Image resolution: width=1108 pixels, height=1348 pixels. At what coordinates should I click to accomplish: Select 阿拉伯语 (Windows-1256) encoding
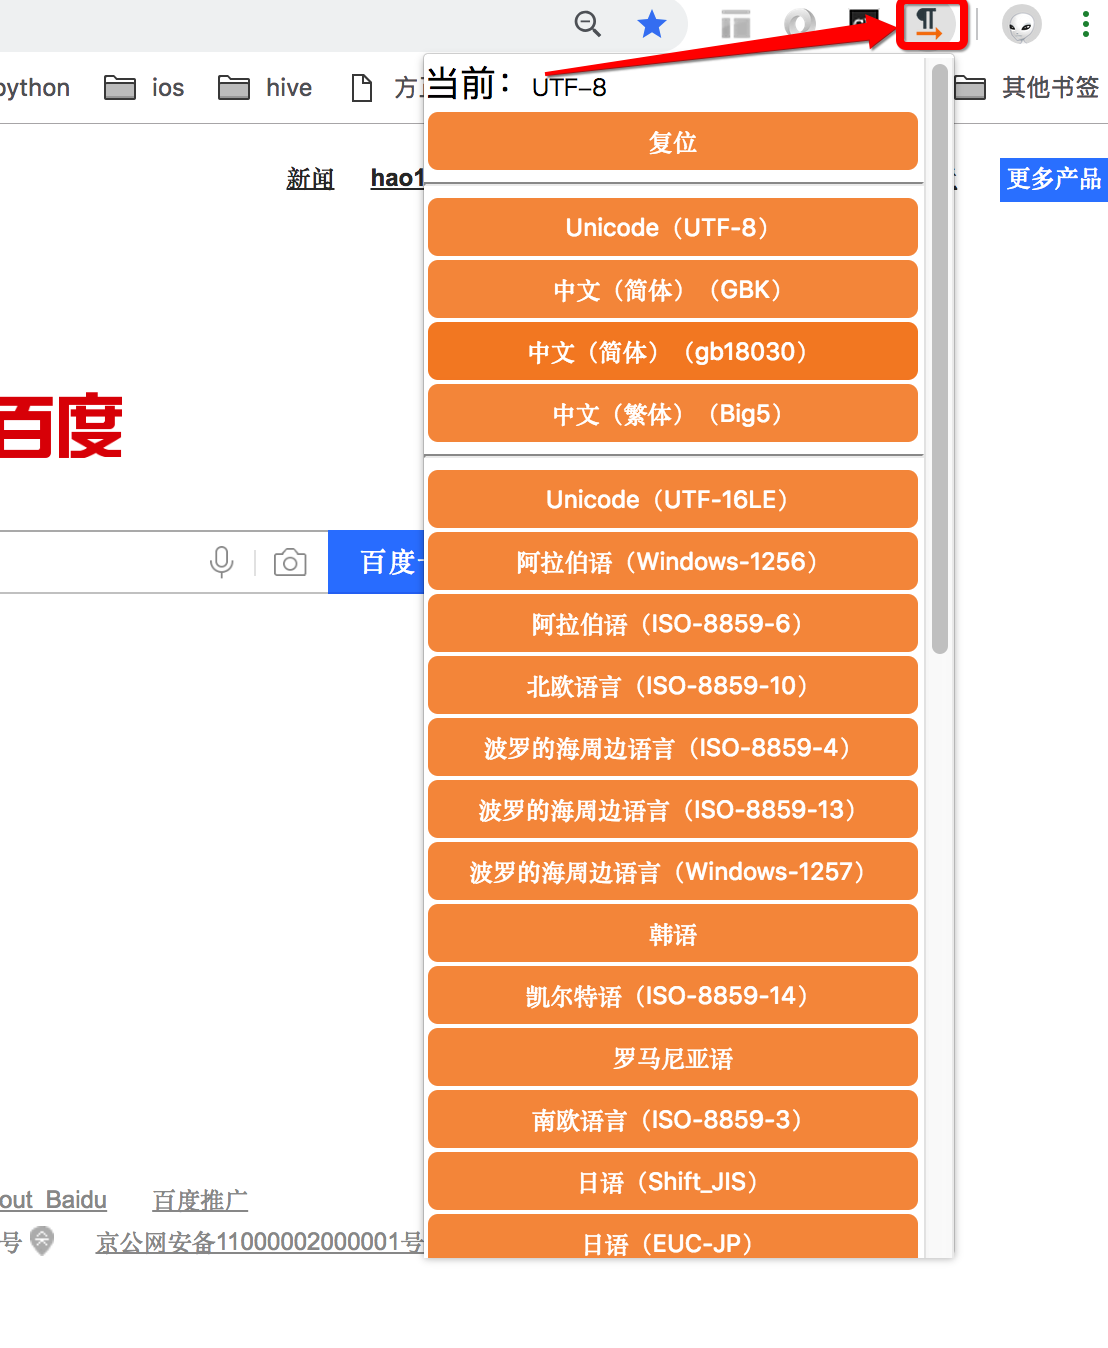673,561
